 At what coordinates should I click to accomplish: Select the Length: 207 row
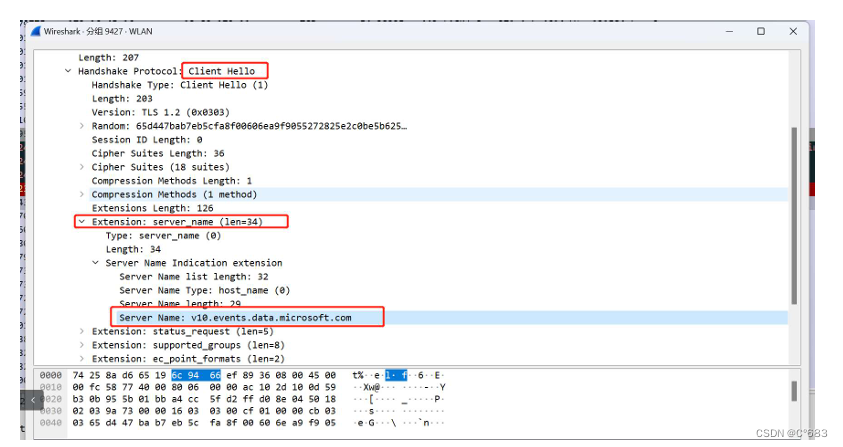click(x=109, y=58)
